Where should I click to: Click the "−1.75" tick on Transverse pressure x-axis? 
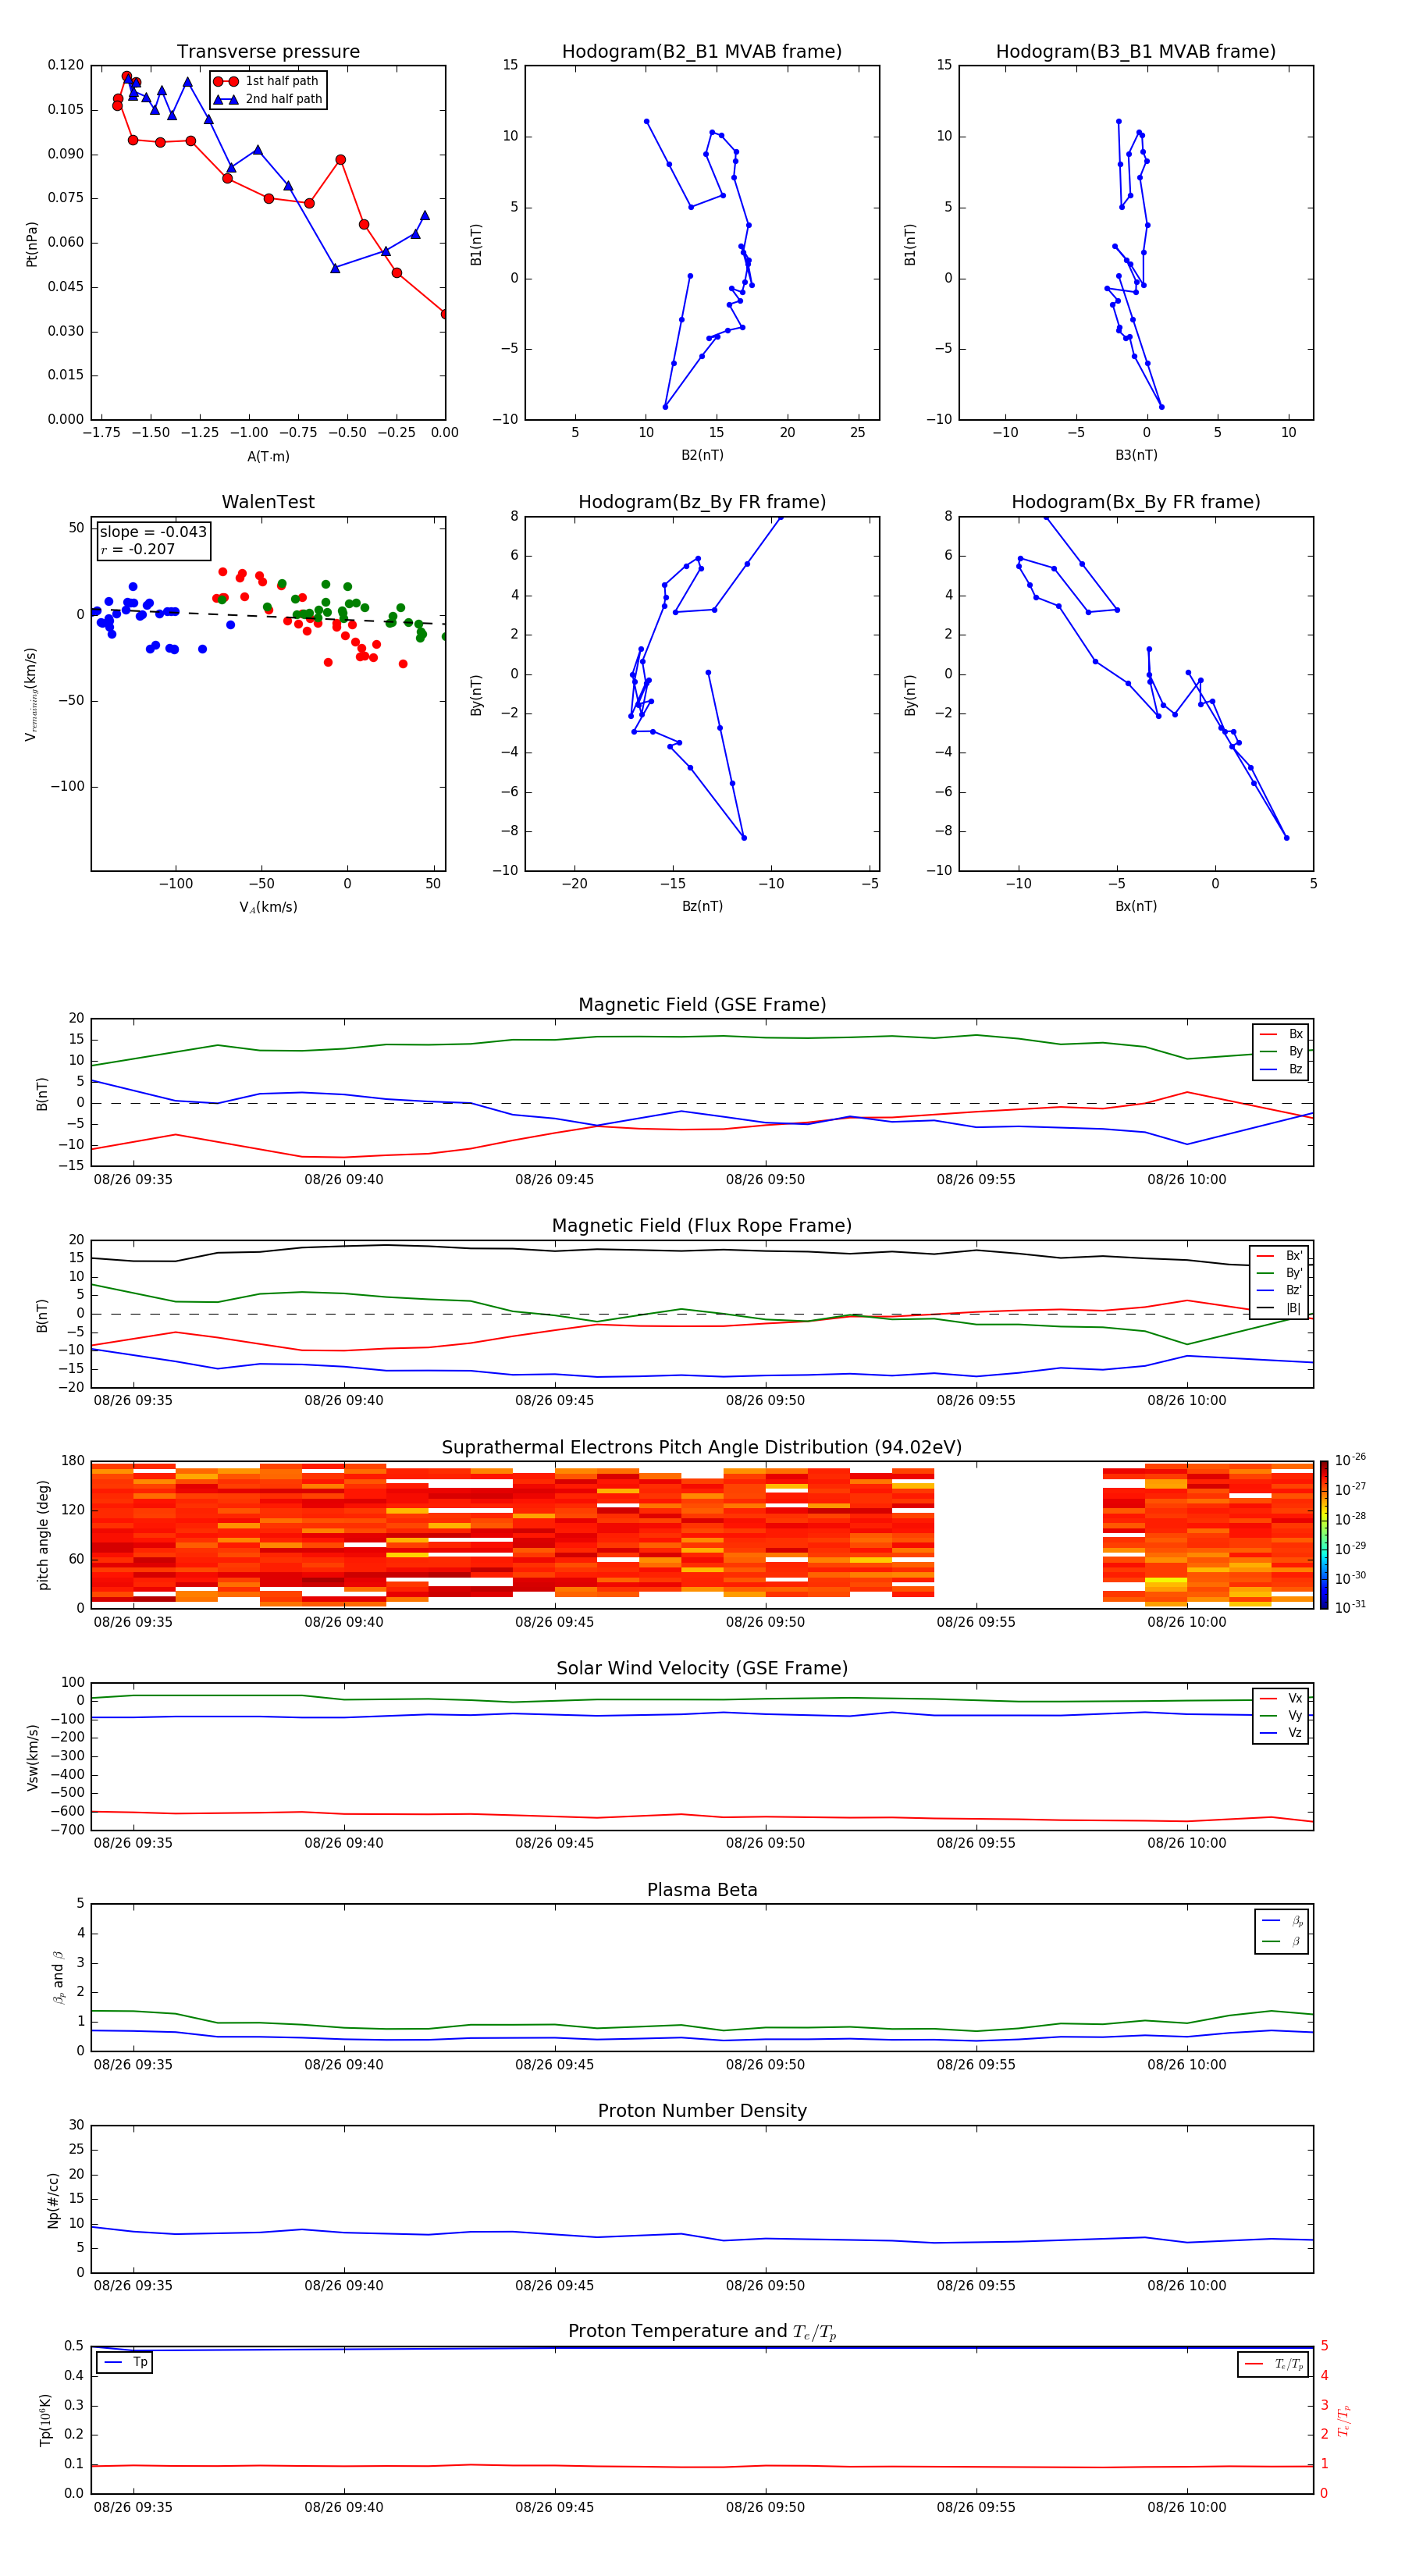pos(101,433)
